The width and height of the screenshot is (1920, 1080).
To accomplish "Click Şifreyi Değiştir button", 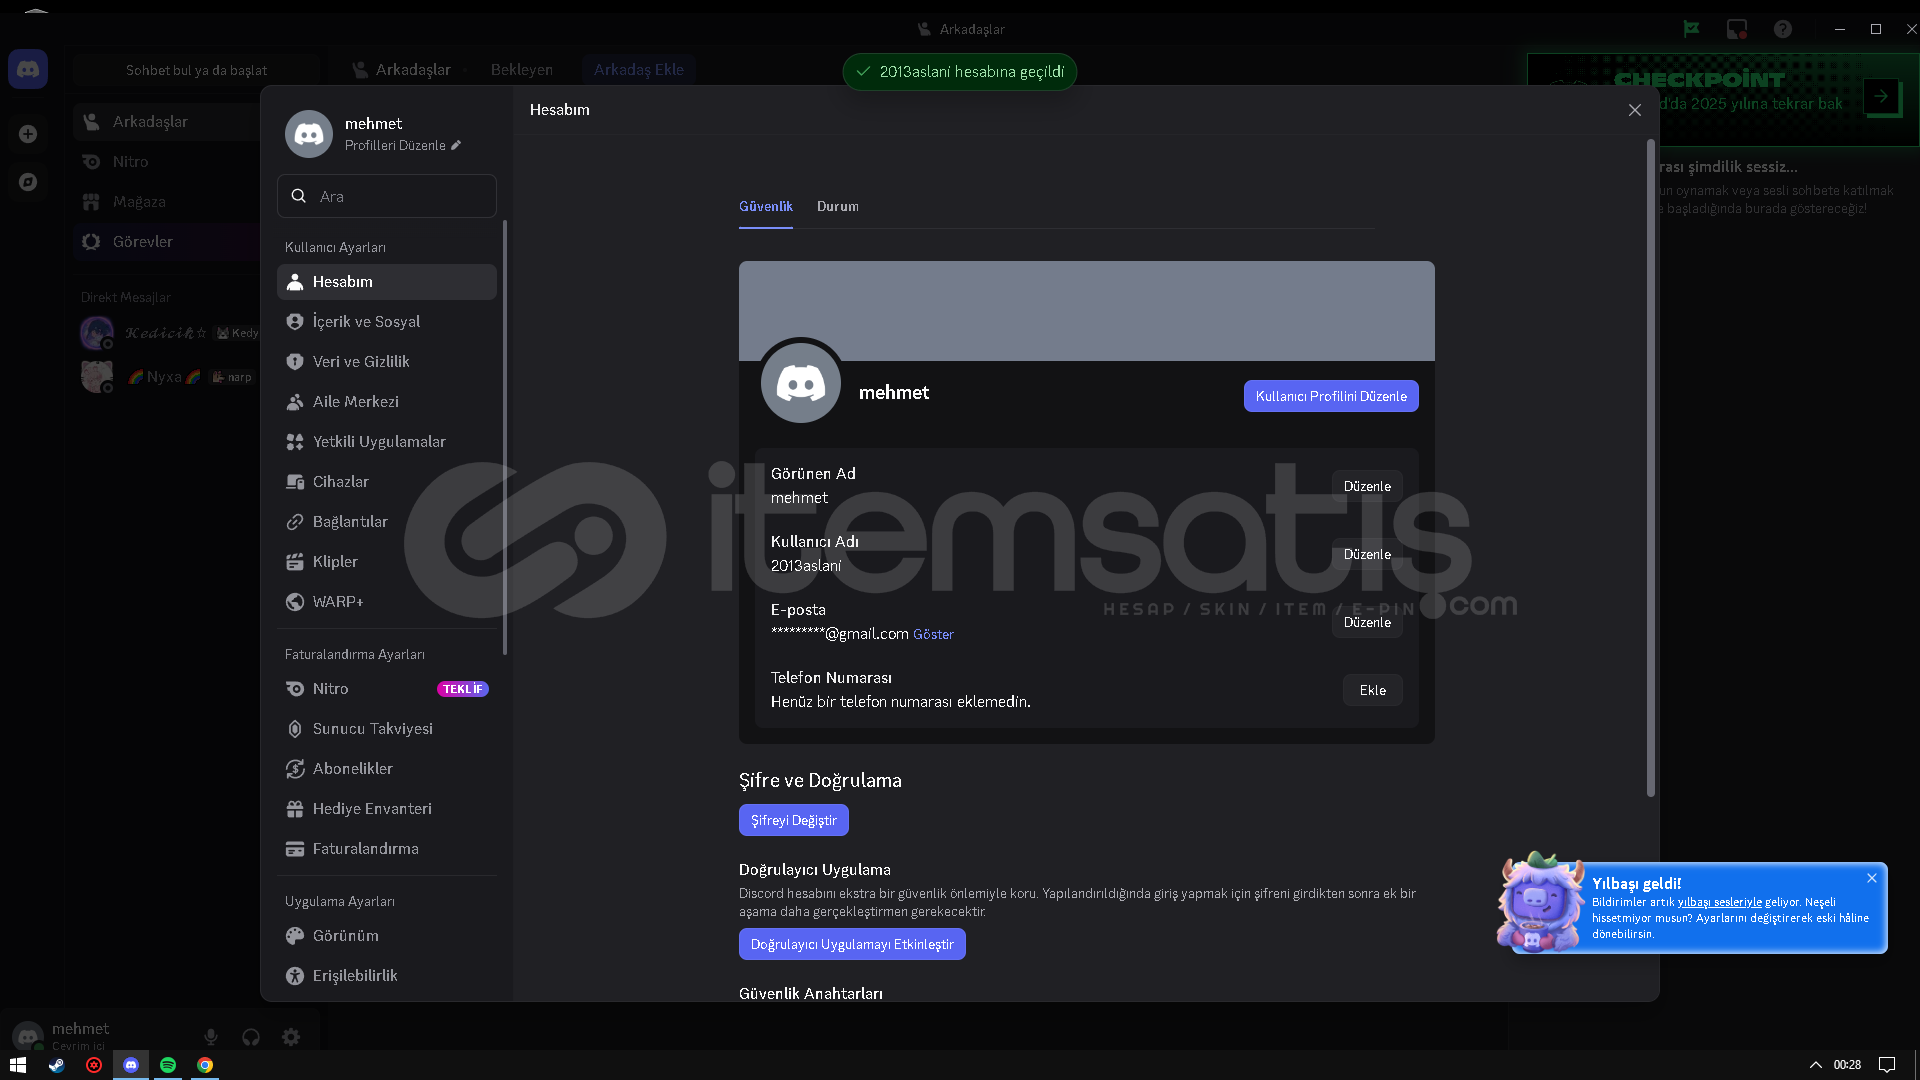I will 793,820.
